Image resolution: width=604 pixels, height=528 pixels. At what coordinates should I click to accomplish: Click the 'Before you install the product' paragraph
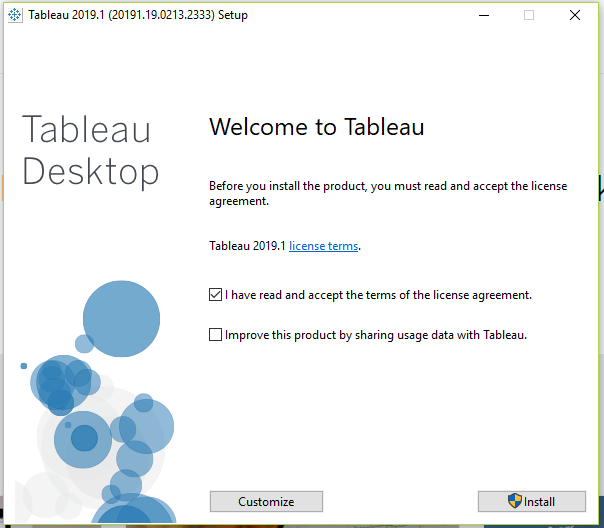(388, 193)
